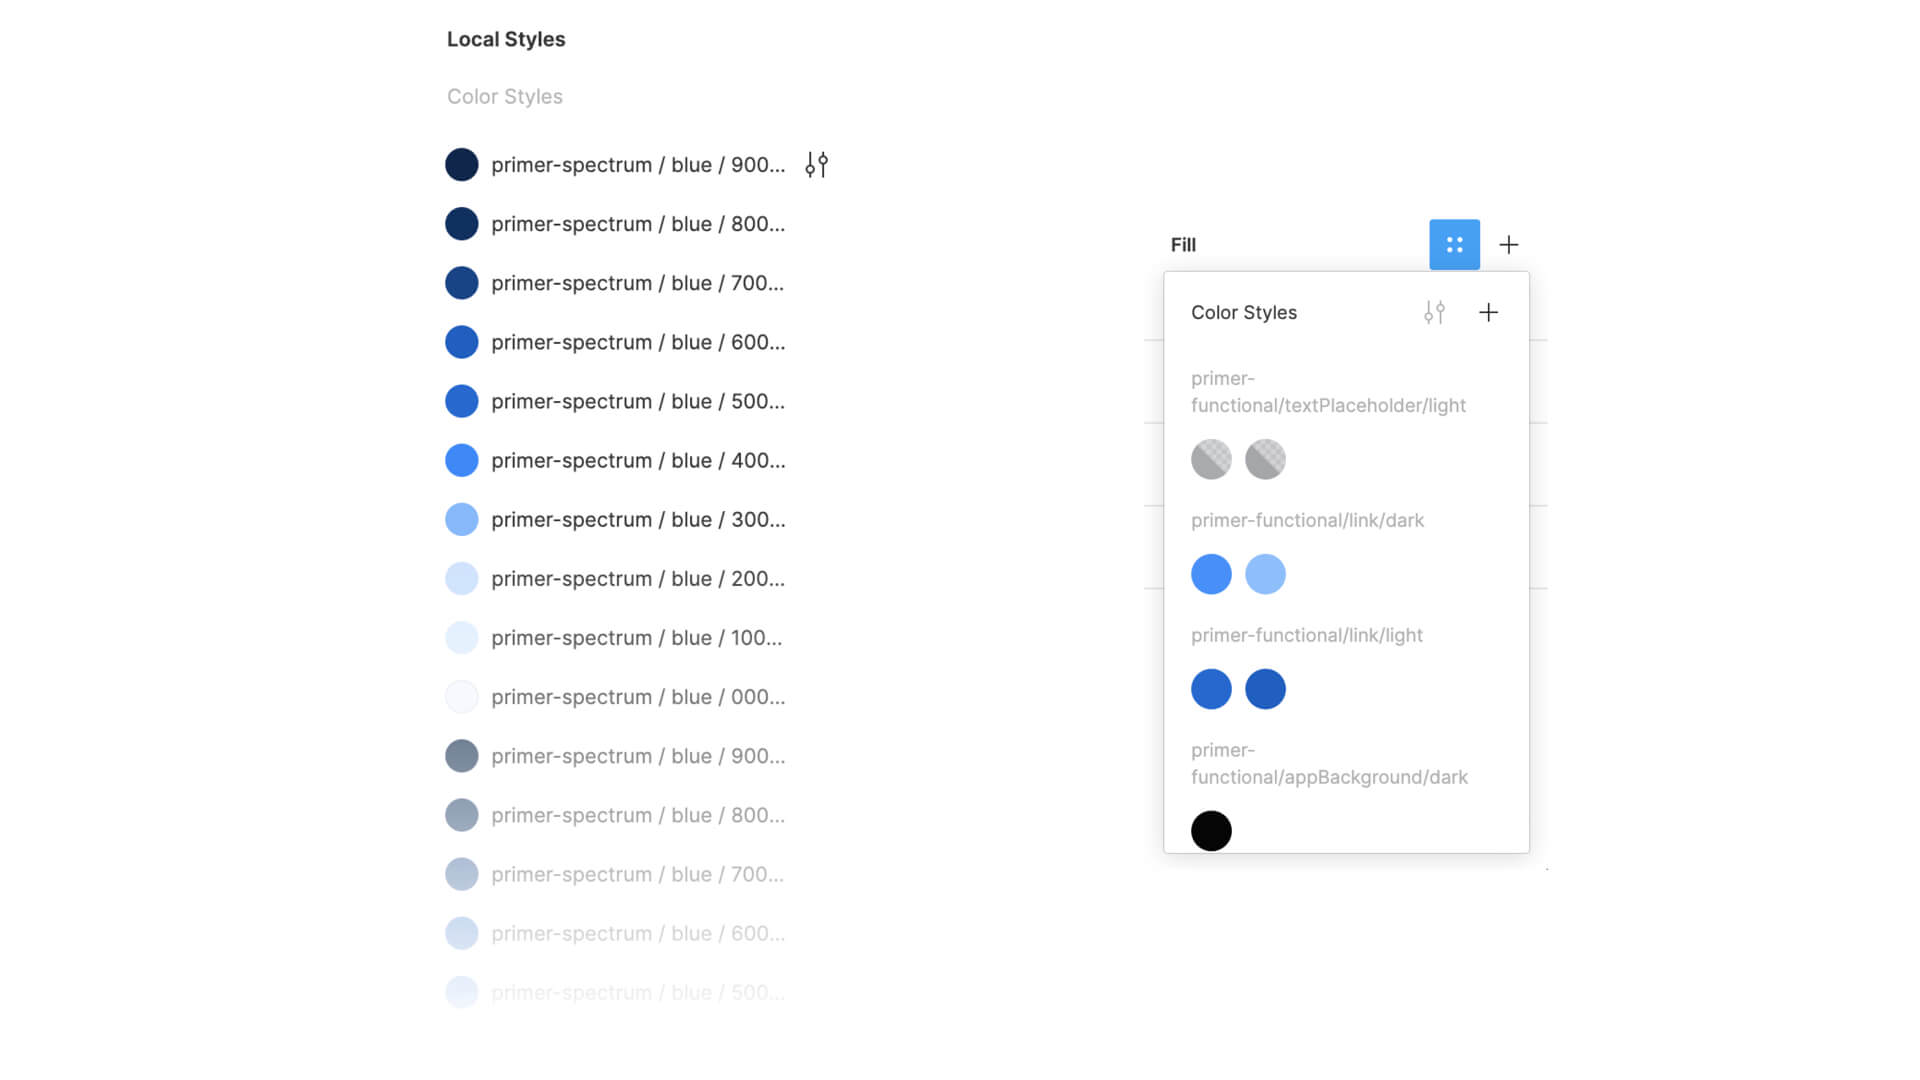The height and width of the screenshot is (1080, 1920).
Task: Click primer-spectrum / blue / 500 style row
Action: [x=637, y=401]
